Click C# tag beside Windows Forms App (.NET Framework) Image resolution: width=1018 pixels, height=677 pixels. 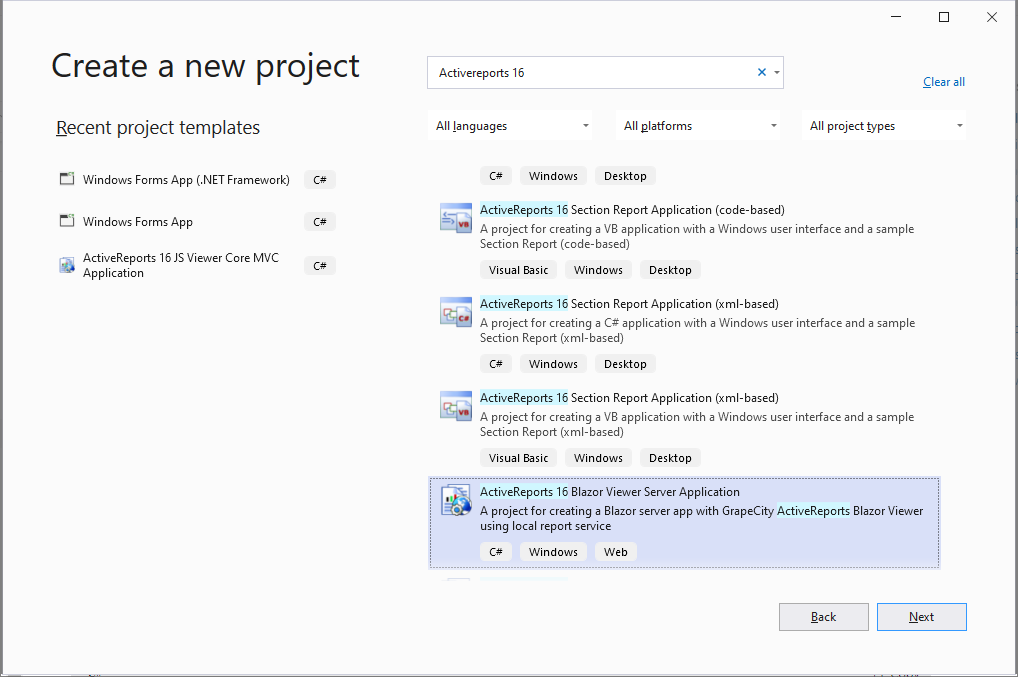pyautogui.click(x=319, y=180)
